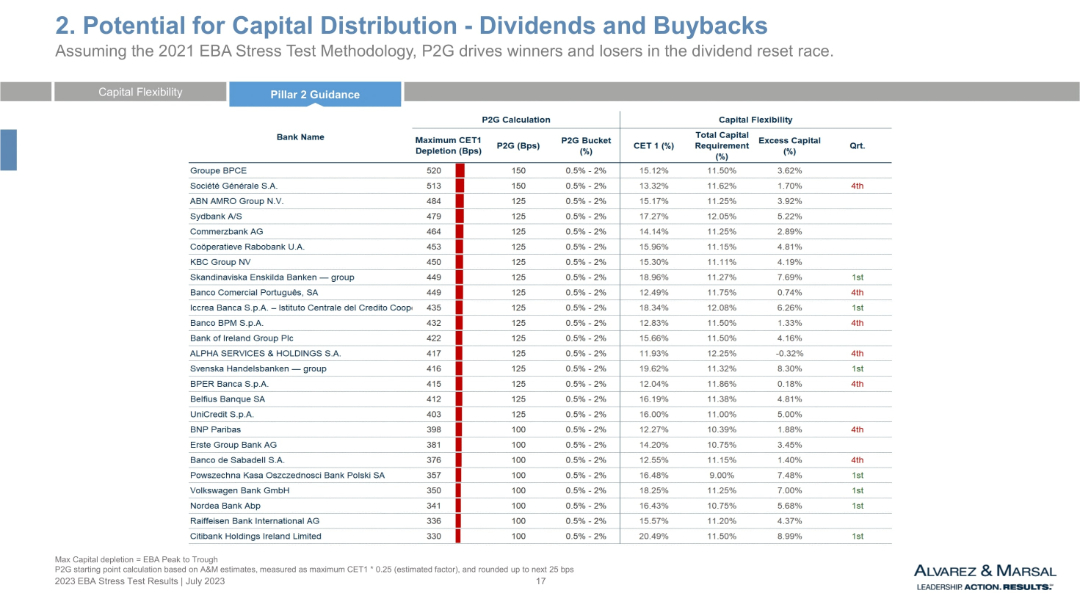Click Société Générale depletion value 513
Viewport: 1080px width, 607px height.
coord(434,186)
